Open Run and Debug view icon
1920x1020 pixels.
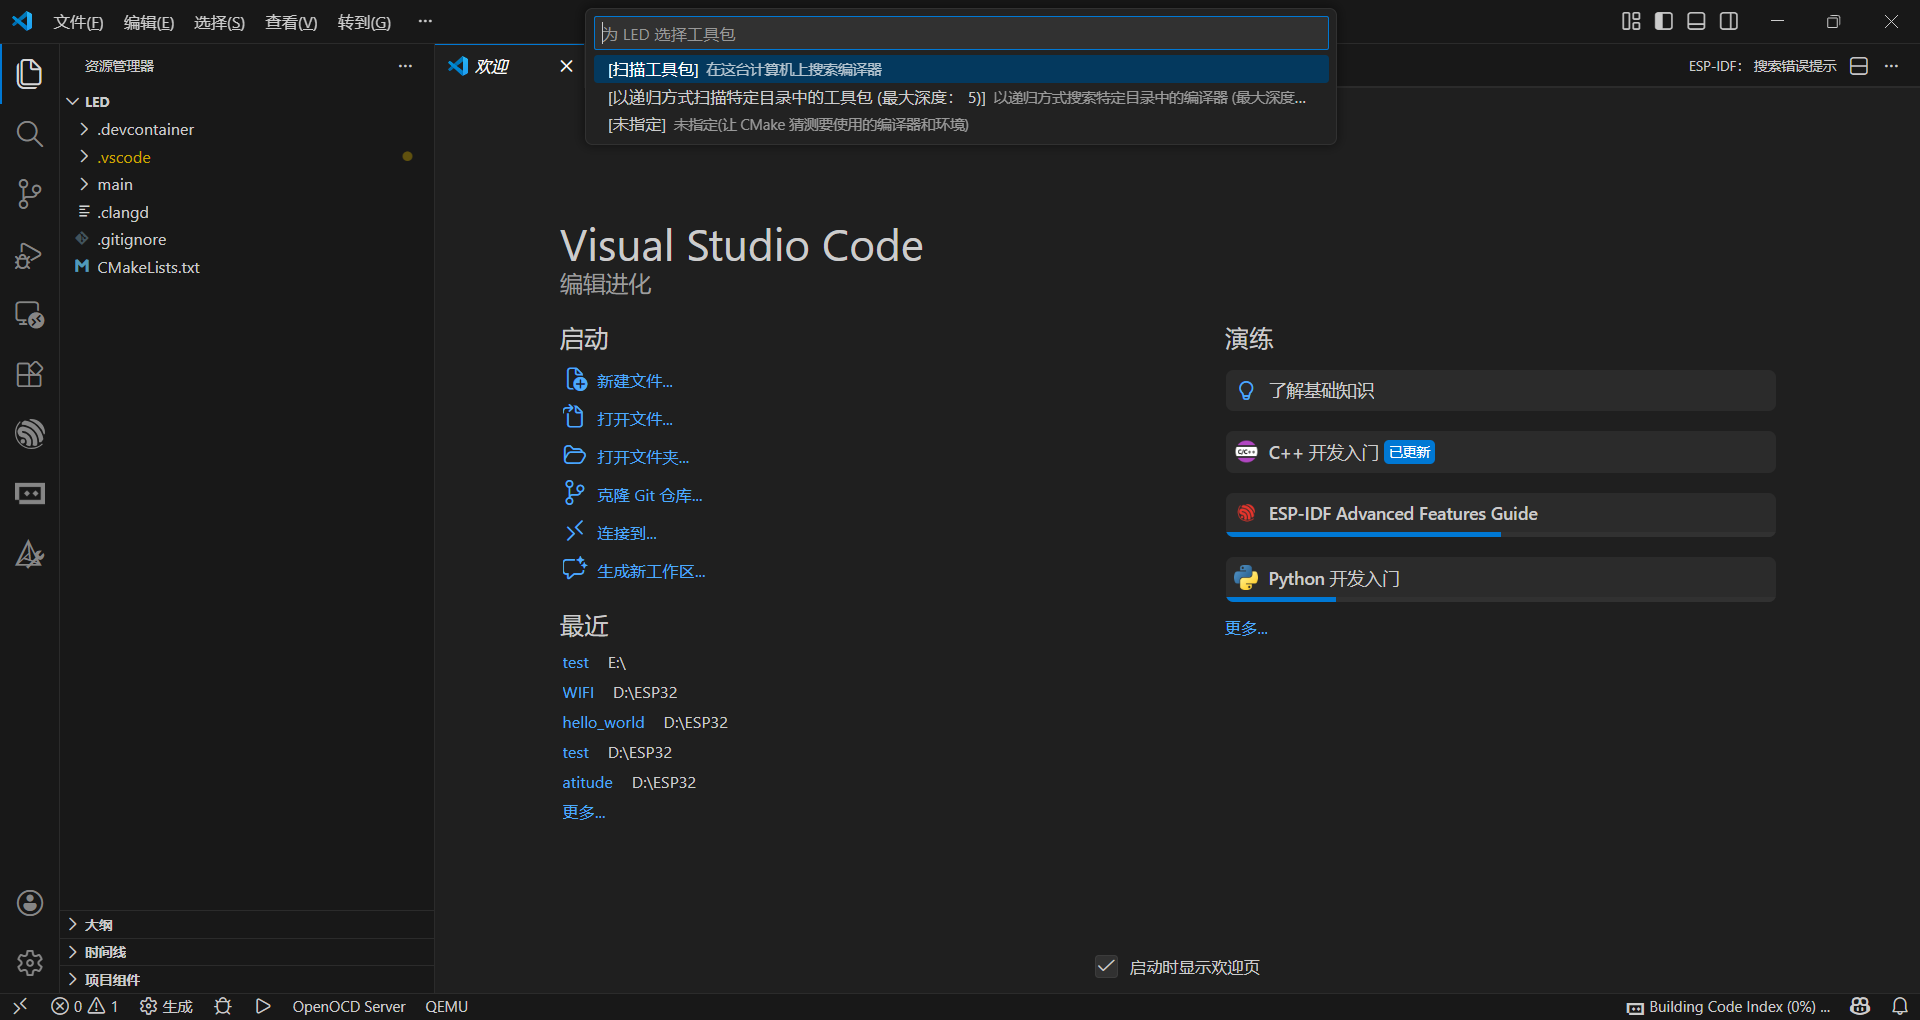(29, 255)
